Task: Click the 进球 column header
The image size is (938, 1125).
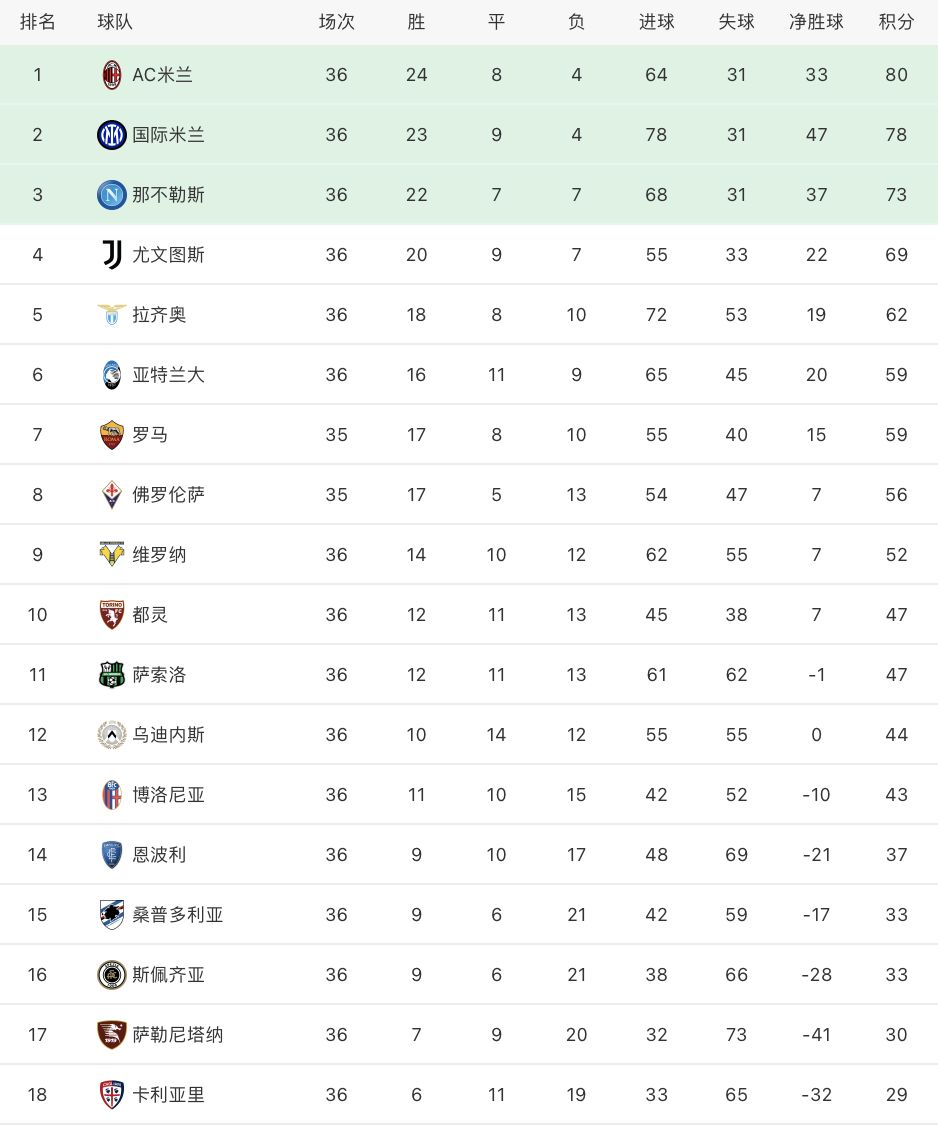Action: coord(657,22)
